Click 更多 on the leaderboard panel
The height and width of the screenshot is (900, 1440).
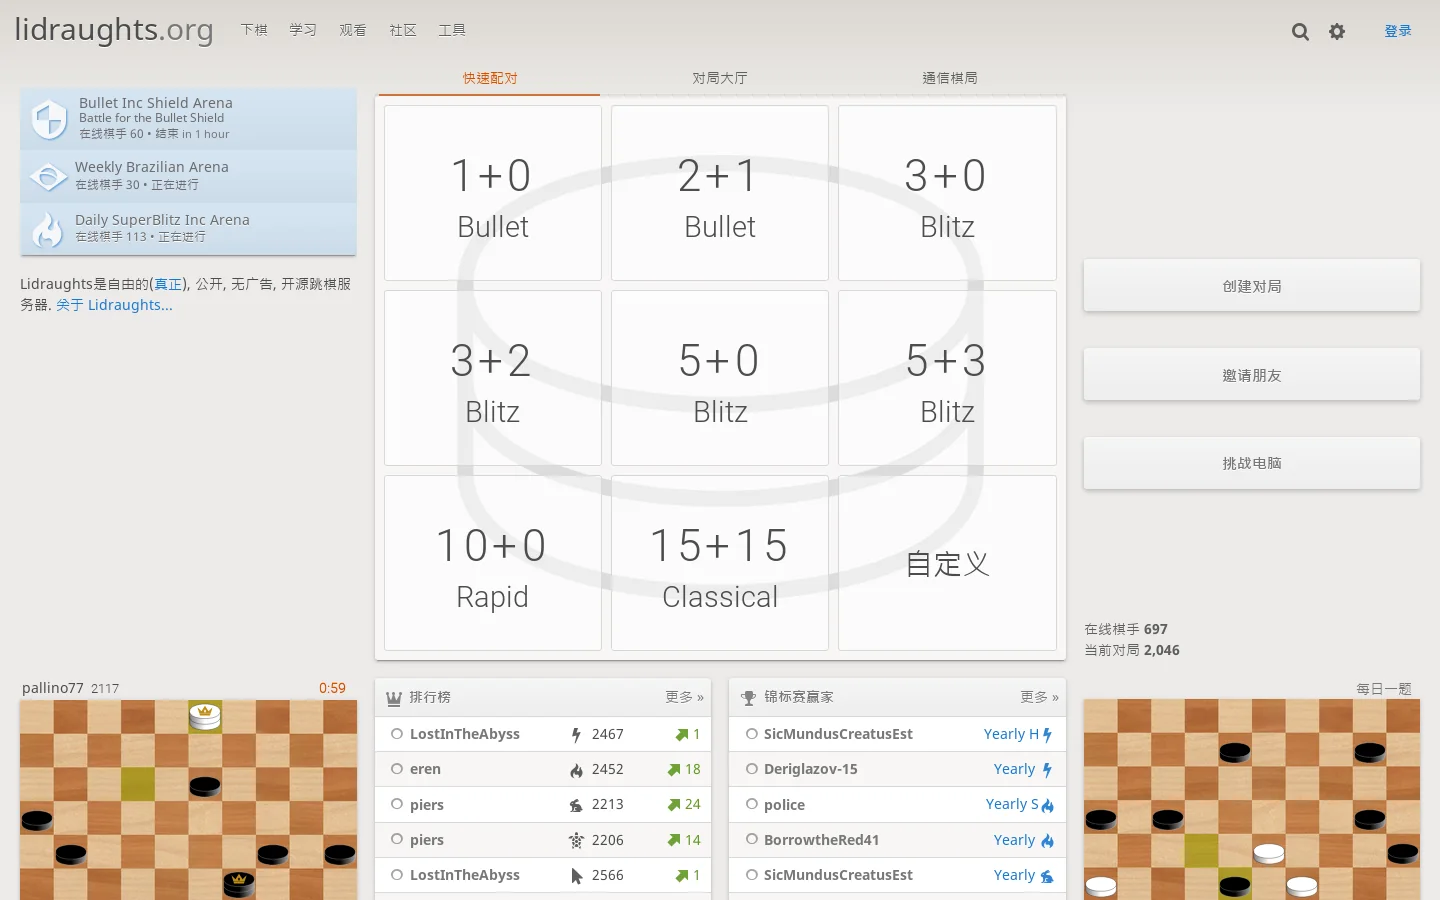pyautogui.click(x=685, y=697)
